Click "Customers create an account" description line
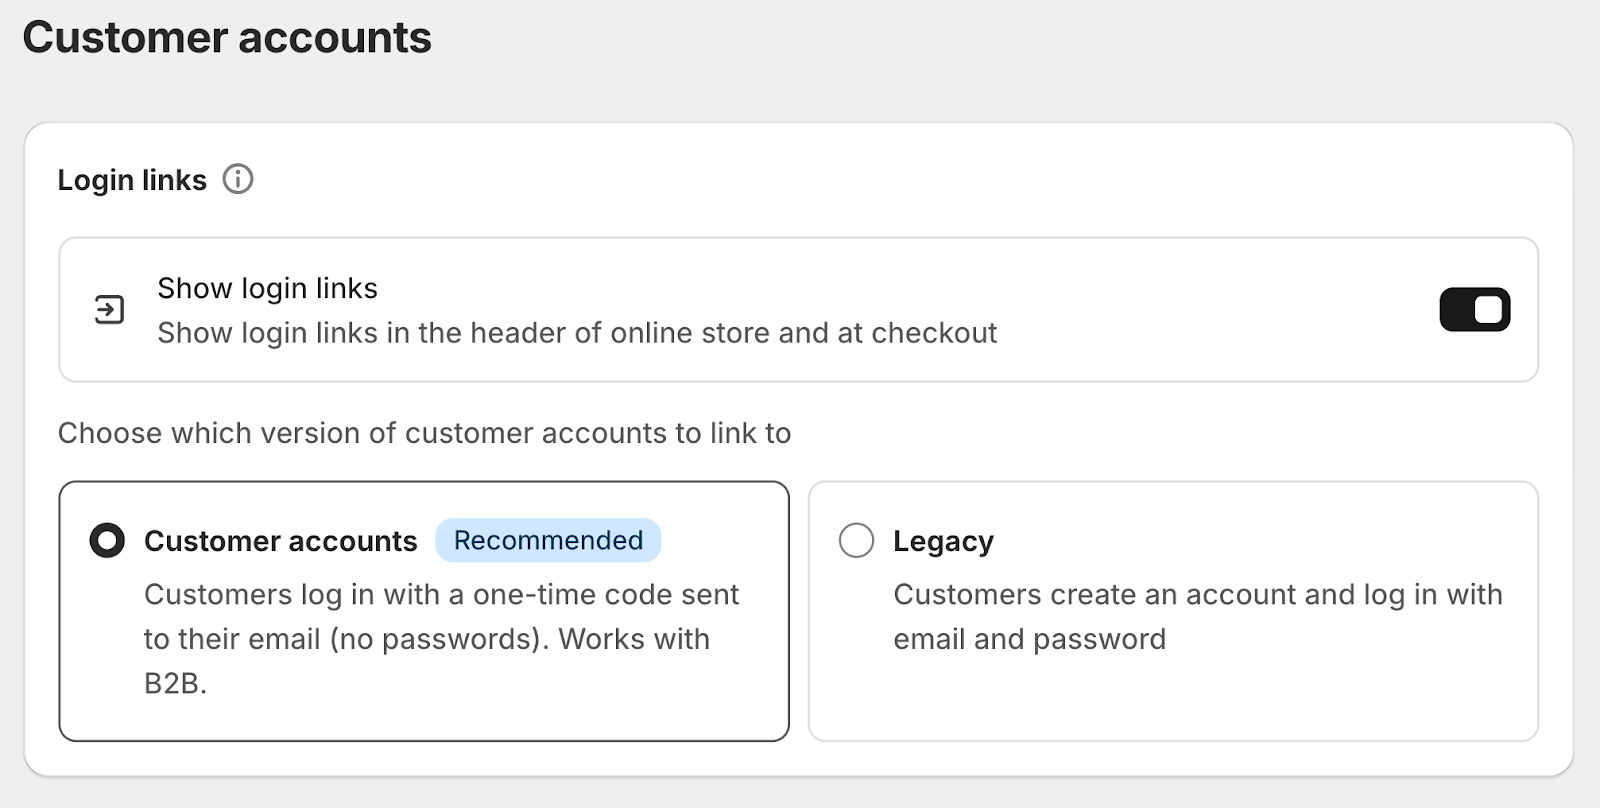Viewport: 1600px width, 808px height. pyautogui.click(x=1197, y=595)
